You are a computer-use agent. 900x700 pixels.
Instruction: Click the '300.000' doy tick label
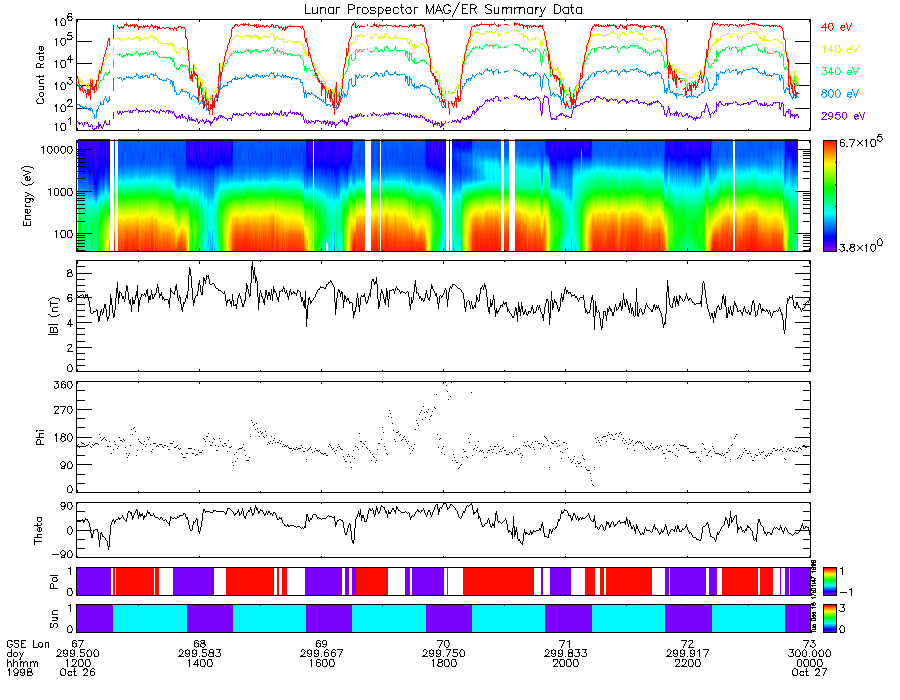(x=809, y=654)
